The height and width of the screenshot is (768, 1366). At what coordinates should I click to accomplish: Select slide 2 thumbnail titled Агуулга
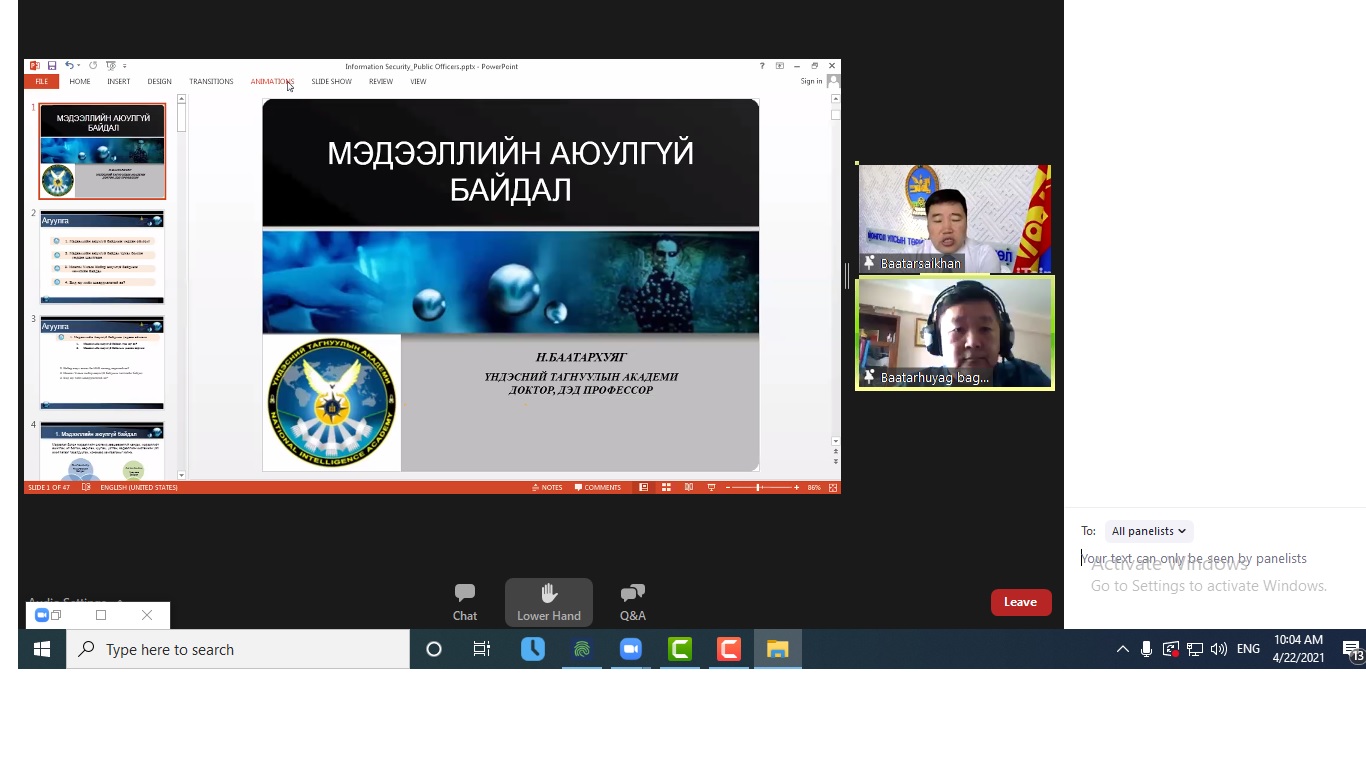coord(102,257)
